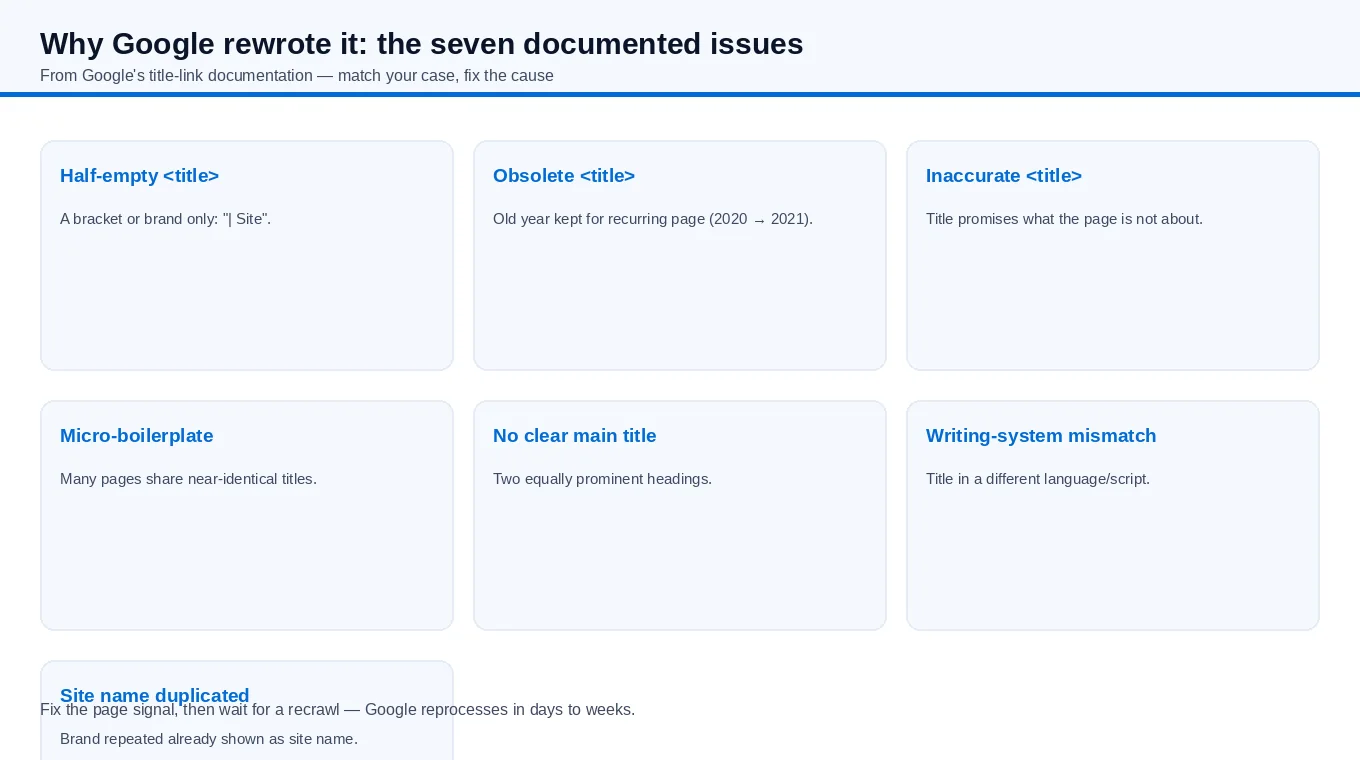1360x760 pixels.
Task: Select "Title promises what the page is not about."
Action: (x=1064, y=219)
